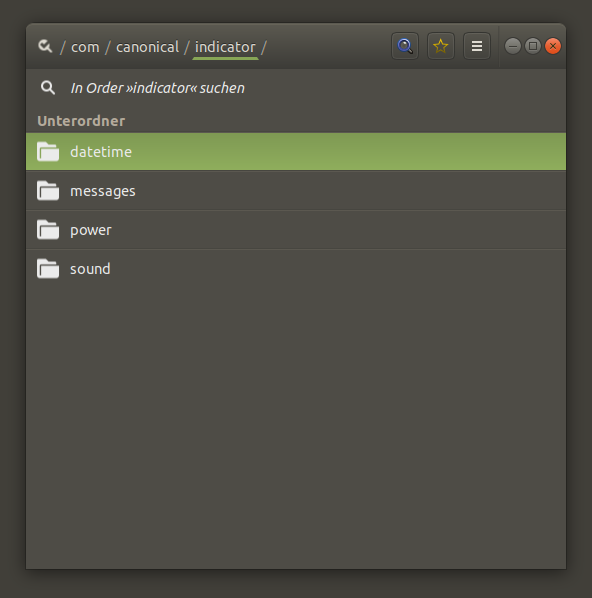Click the folder icon next to datetime
592x598 pixels.
click(48, 151)
